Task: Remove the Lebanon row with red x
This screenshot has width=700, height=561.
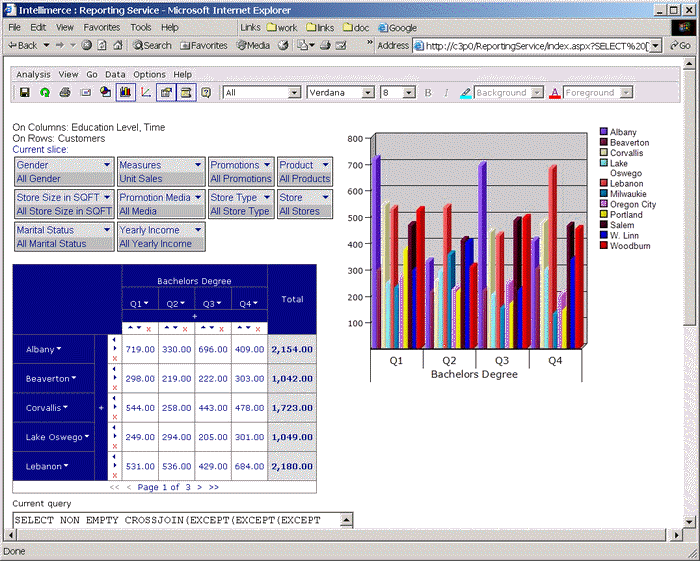Action: (115, 475)
